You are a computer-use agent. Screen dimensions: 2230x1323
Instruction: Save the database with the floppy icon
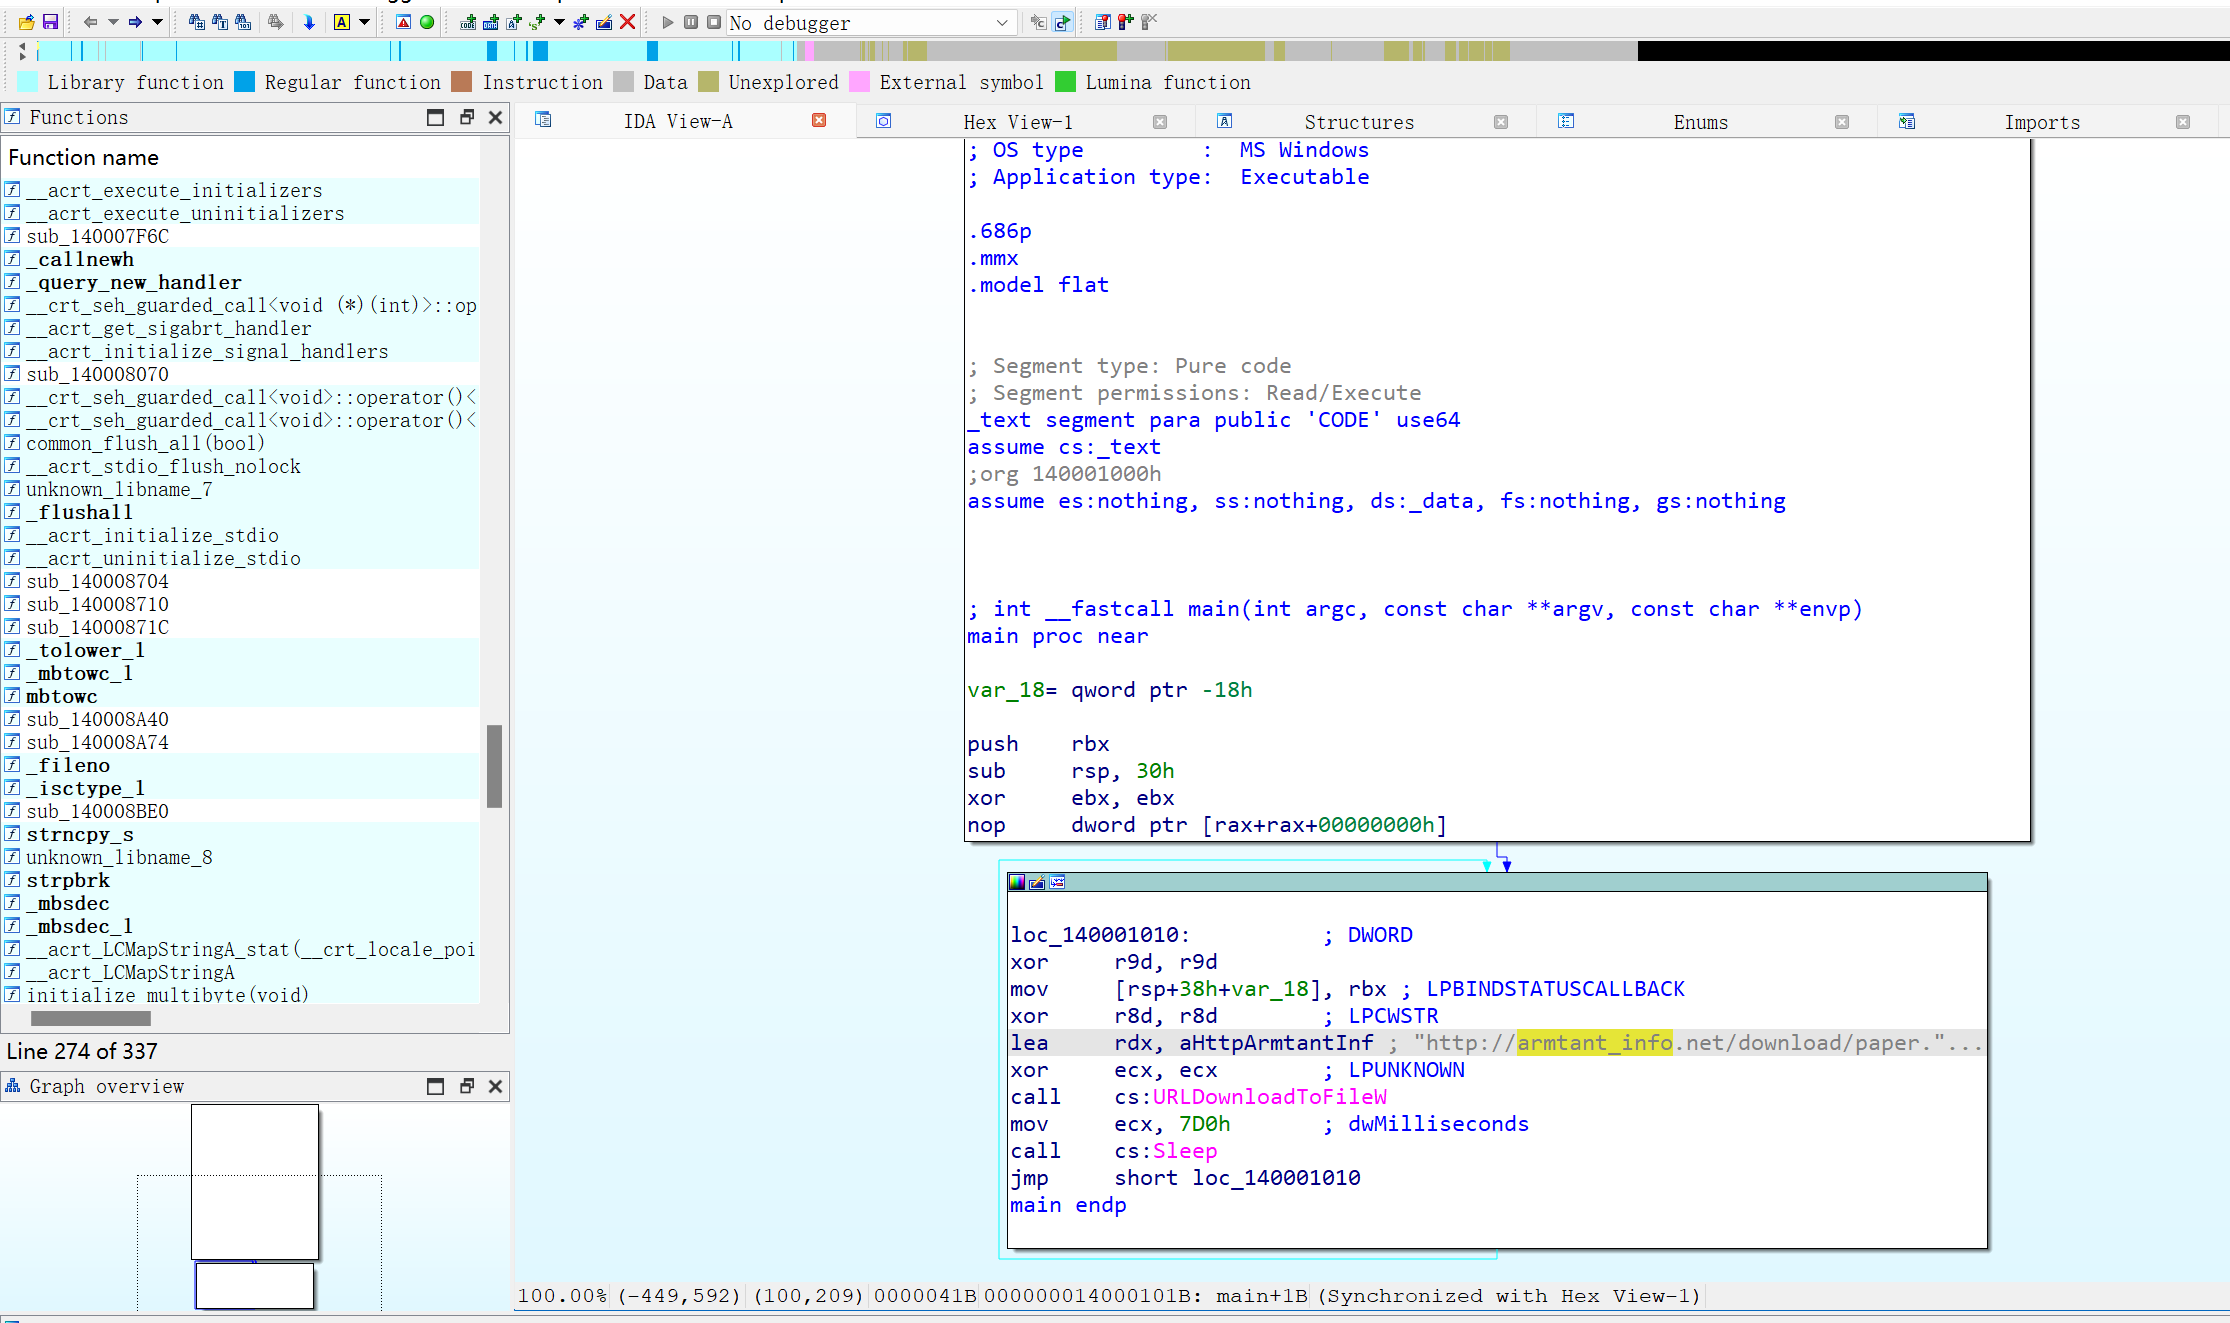(x=50, y=22)
